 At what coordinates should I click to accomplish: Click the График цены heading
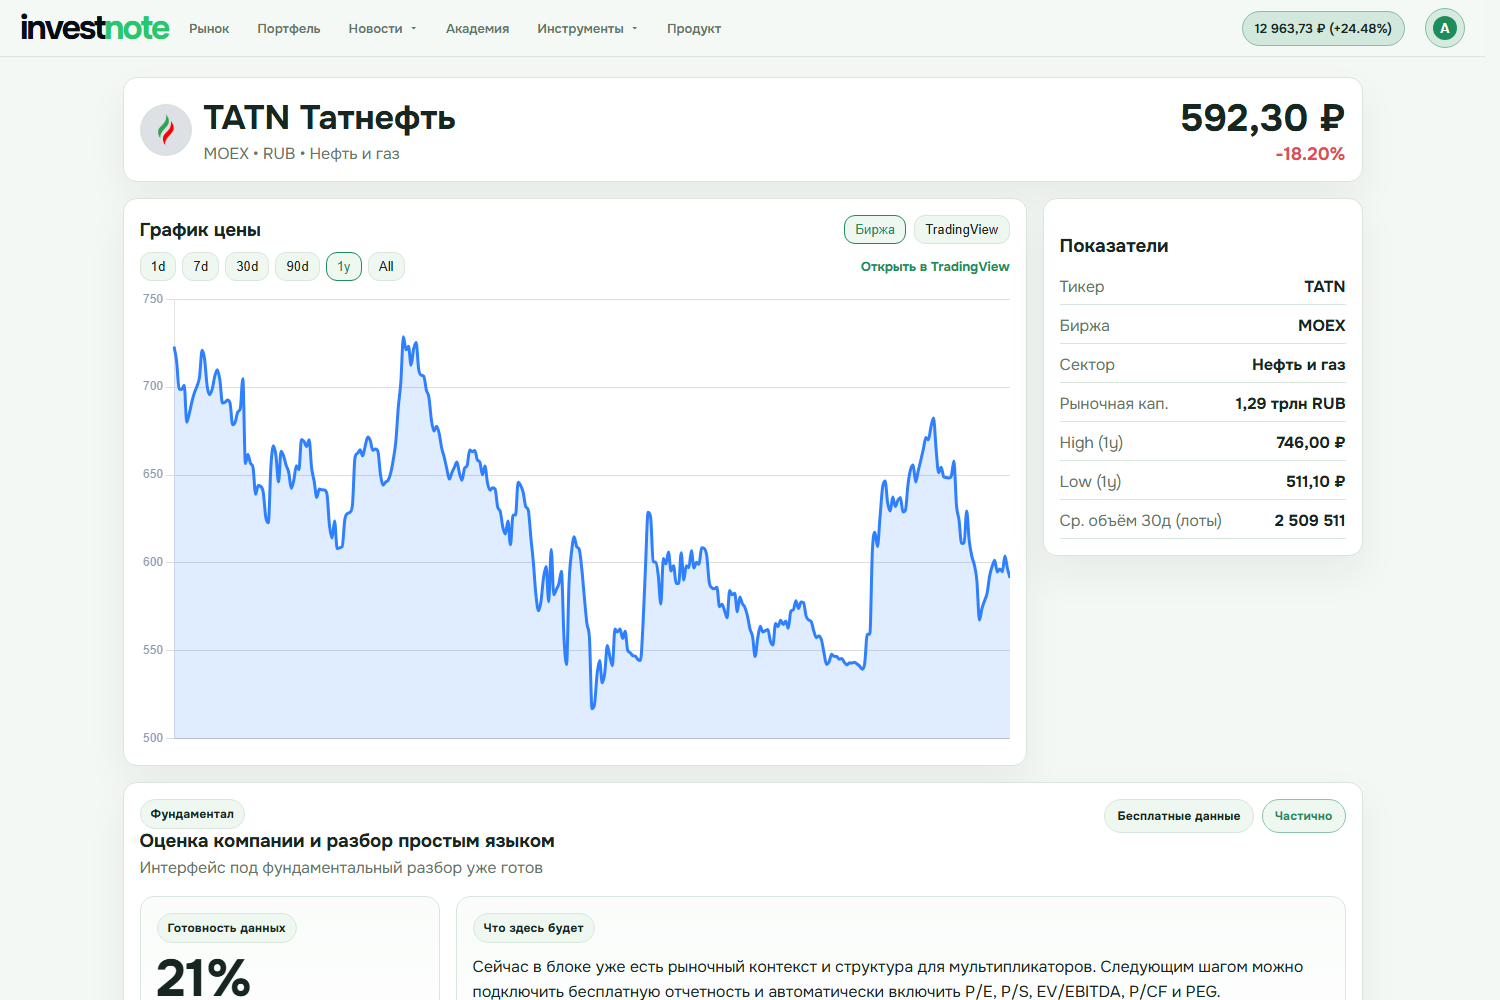pos(200,230)
